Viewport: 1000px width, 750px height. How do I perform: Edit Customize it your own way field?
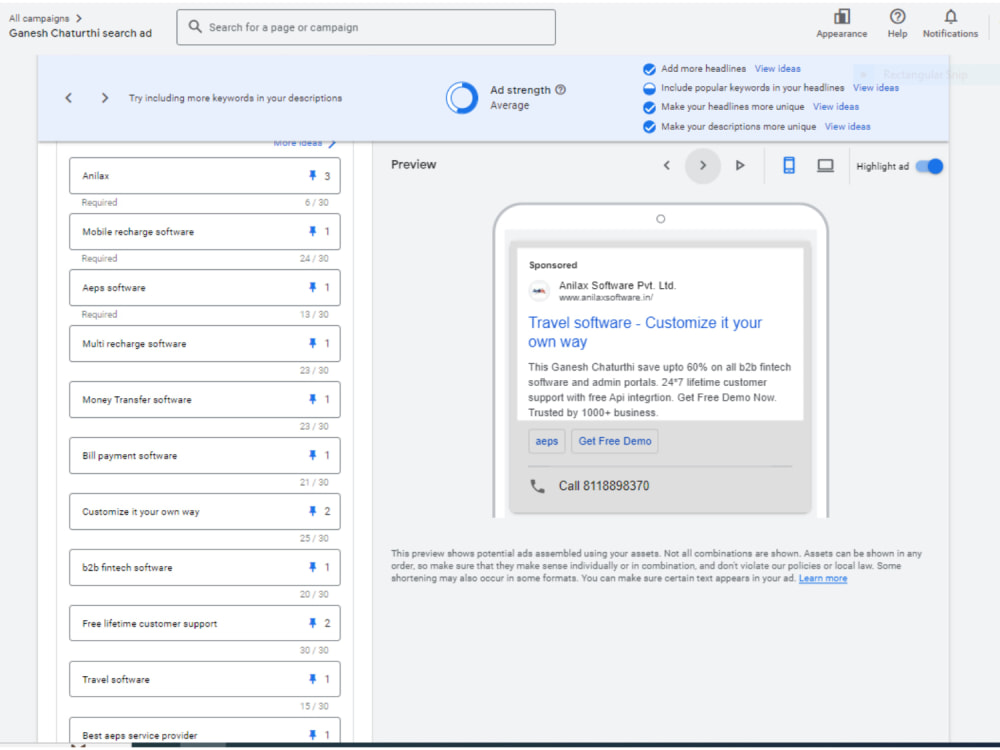click(205, 511)
